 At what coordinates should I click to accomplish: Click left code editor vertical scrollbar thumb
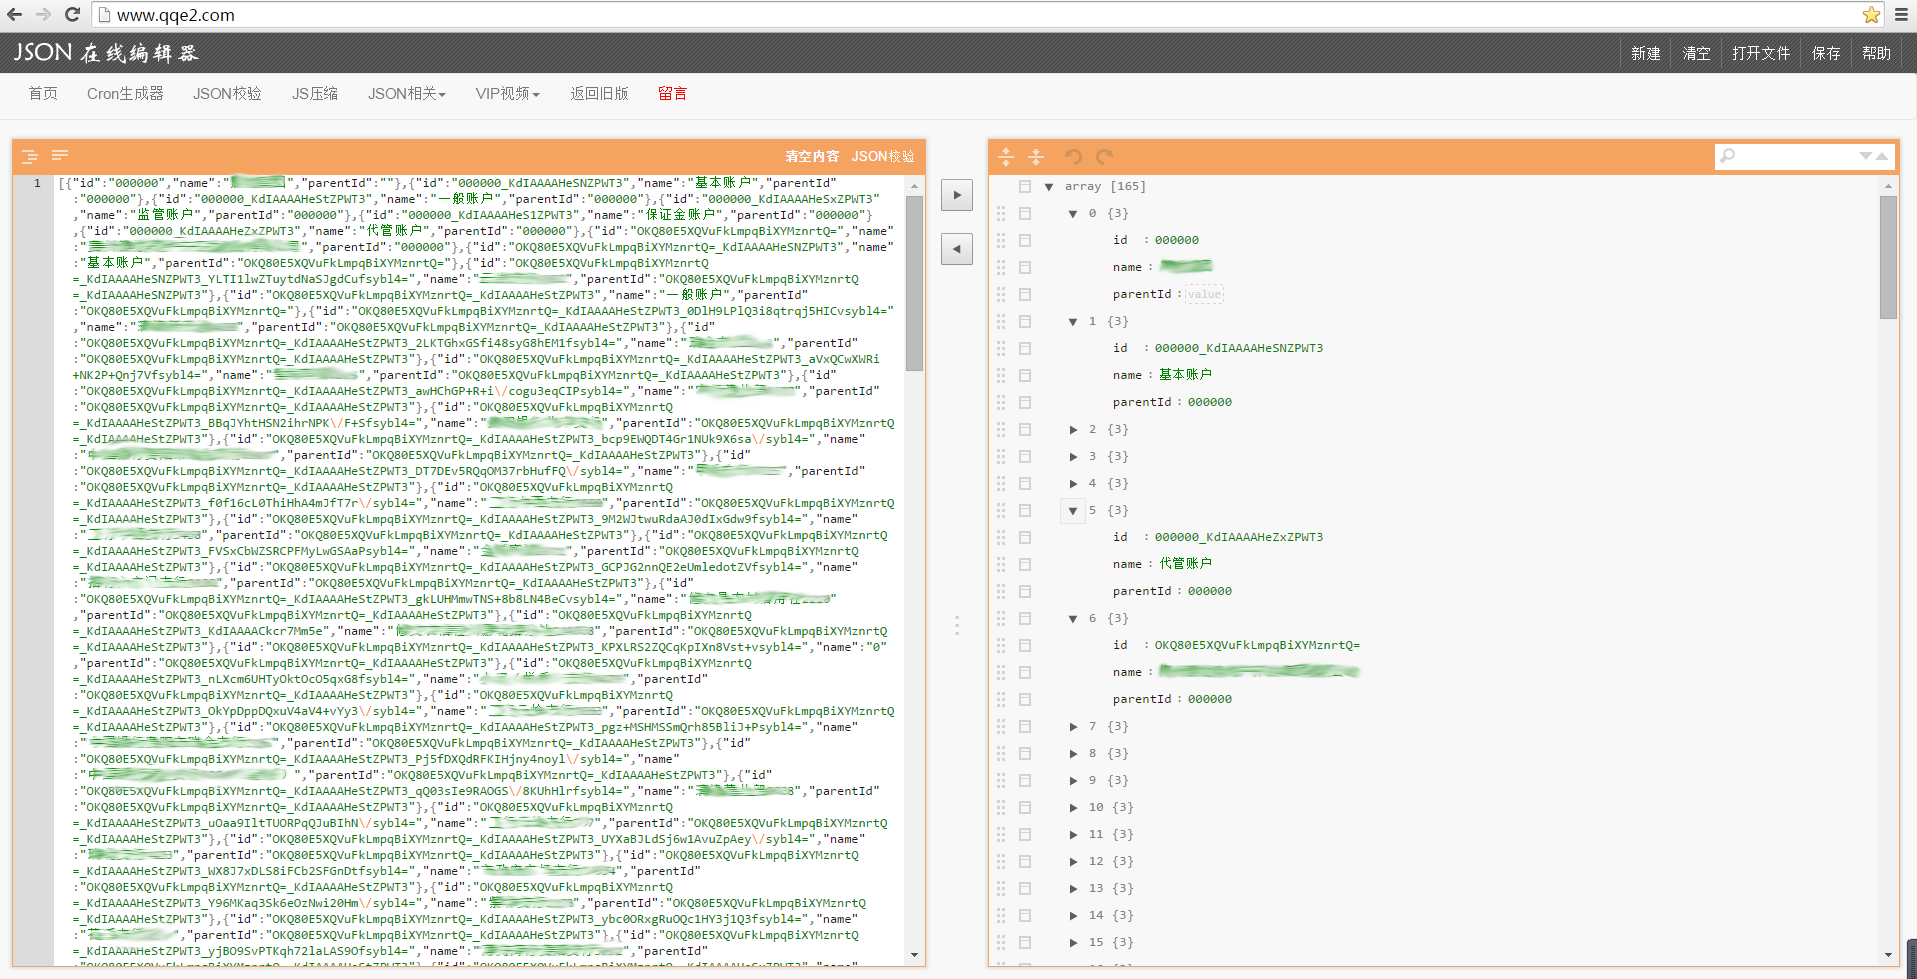coord(914,283)
